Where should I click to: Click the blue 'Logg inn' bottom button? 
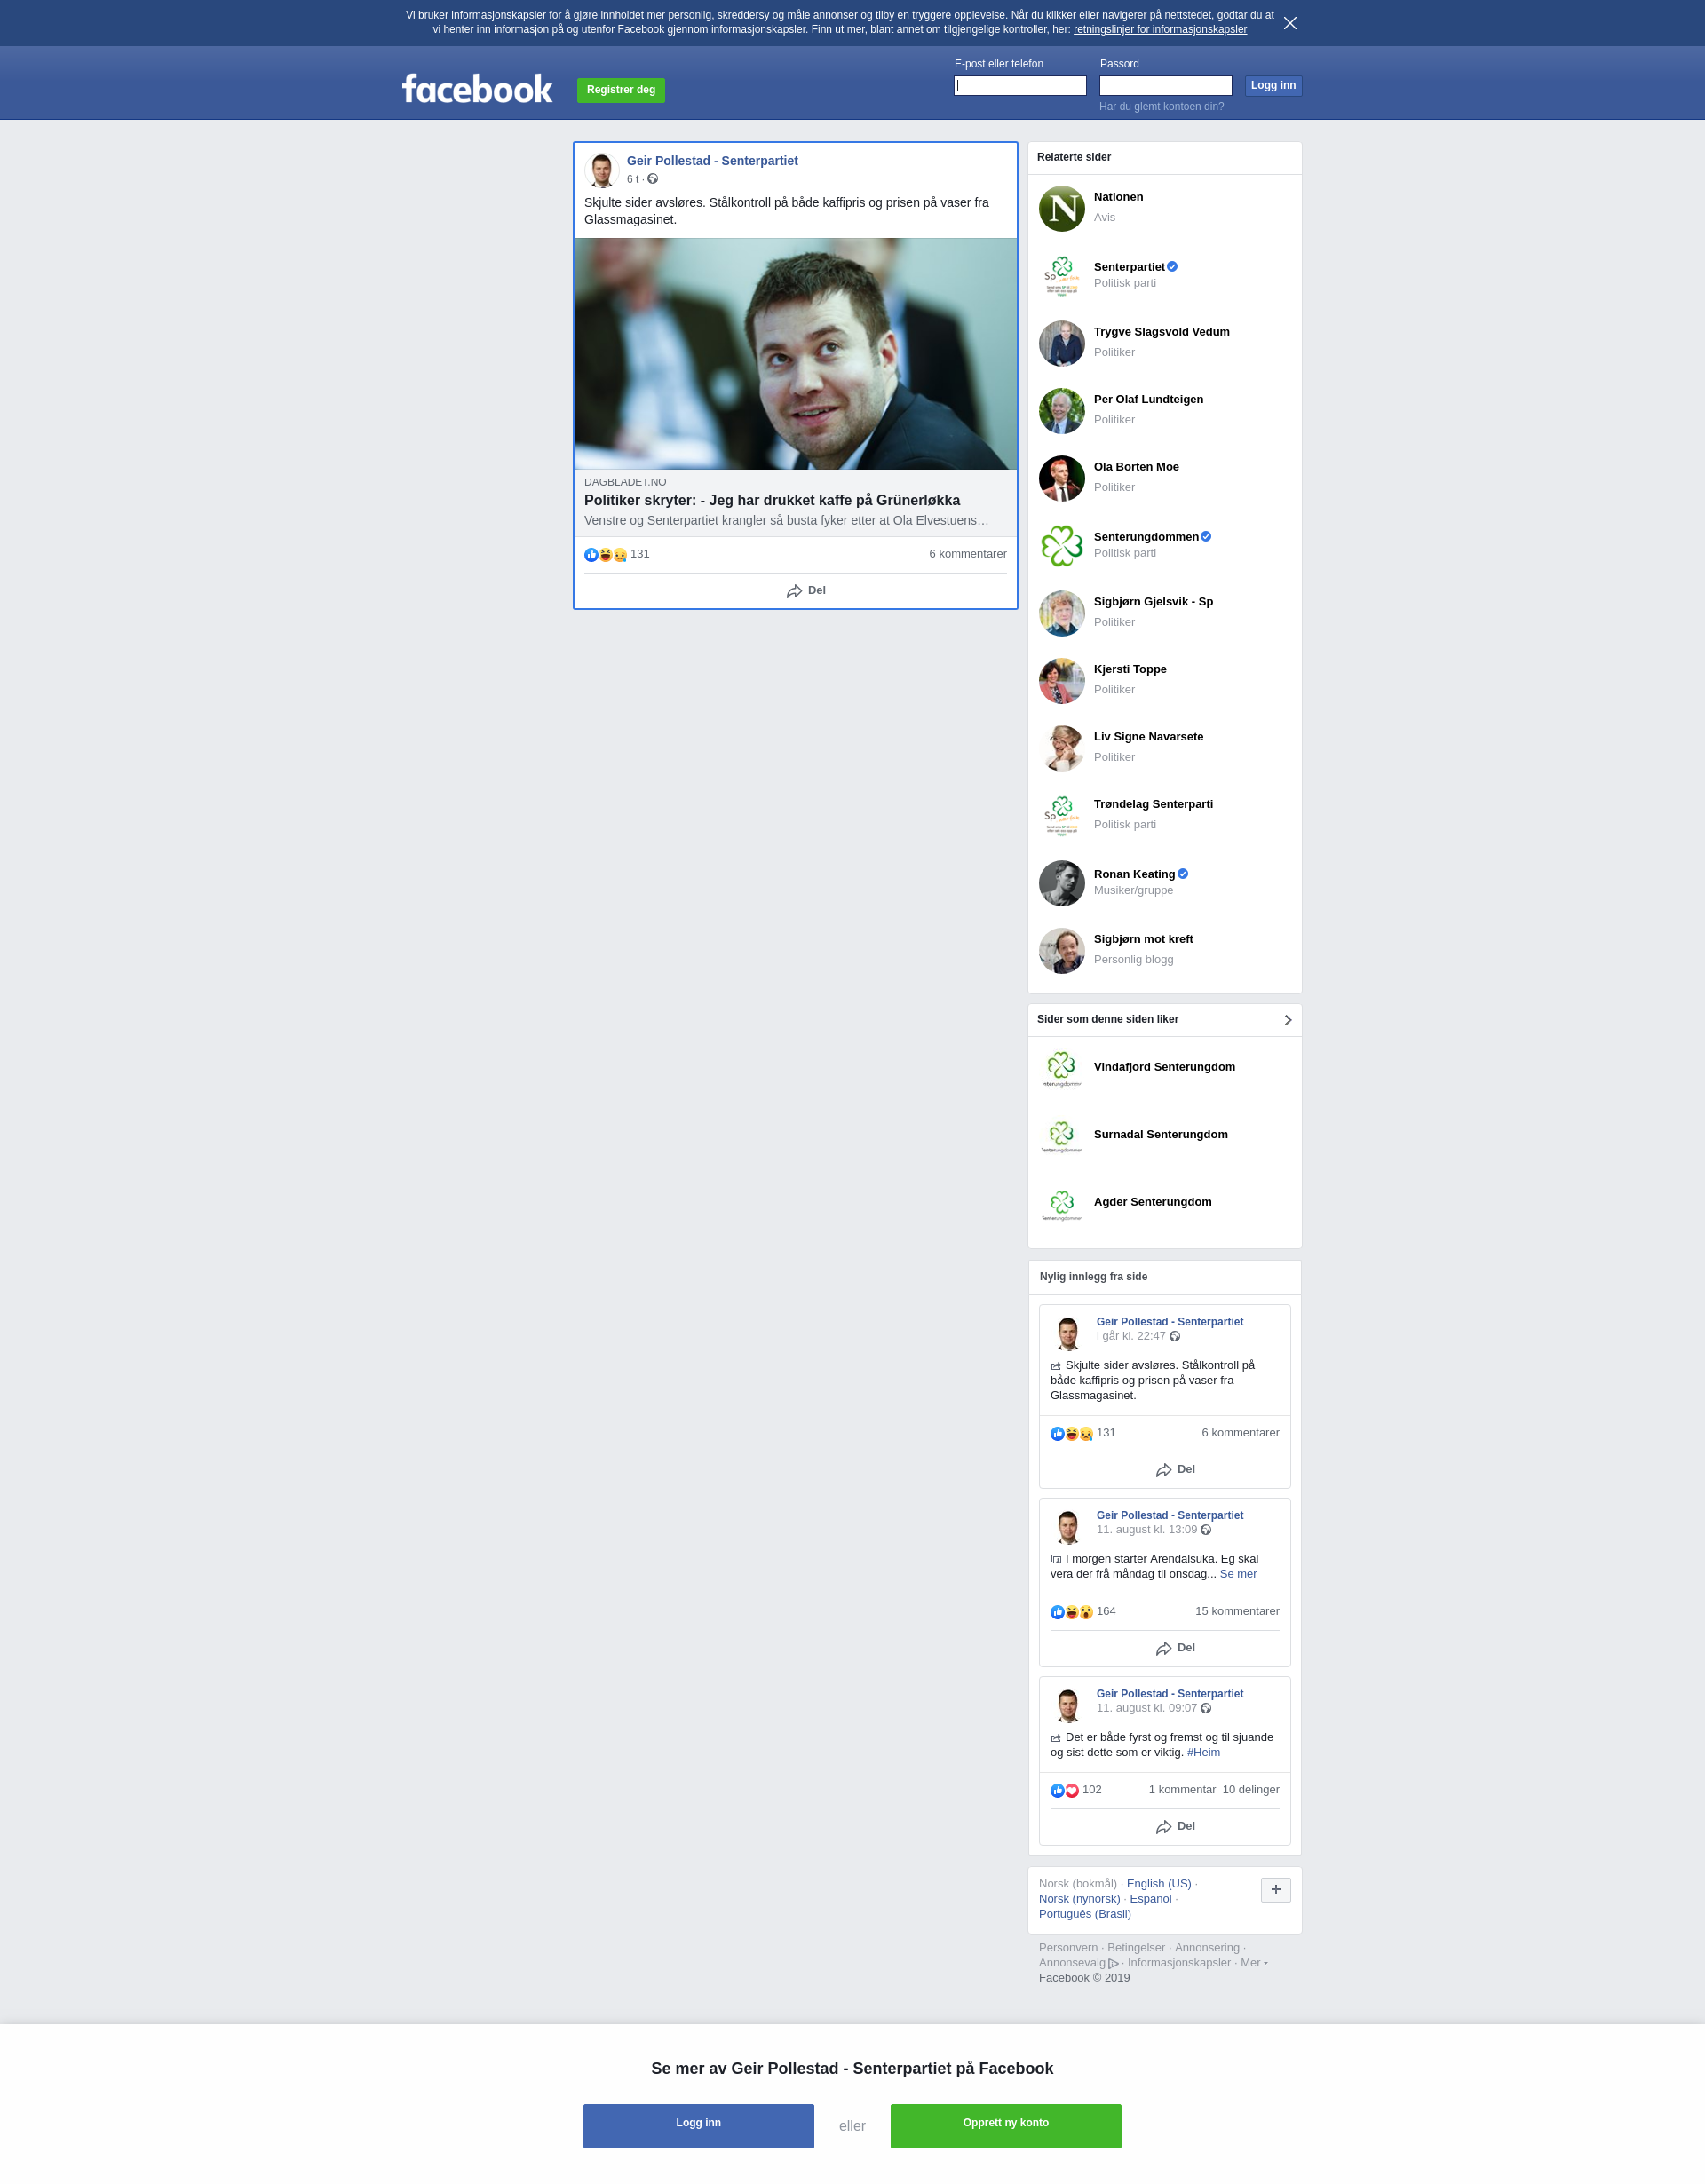point(698,2126)
